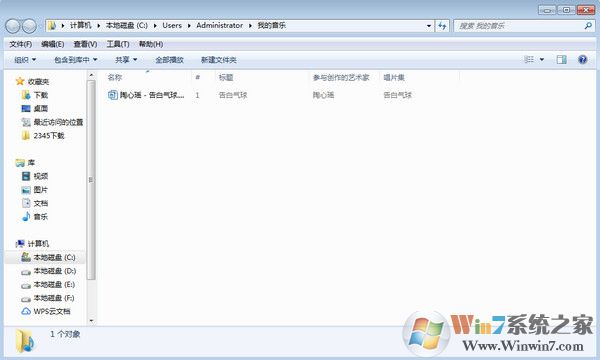Screen dimensions: 600x360
Task: Click navigation pane scrollbar down arrow
Action: pos(91,321)
